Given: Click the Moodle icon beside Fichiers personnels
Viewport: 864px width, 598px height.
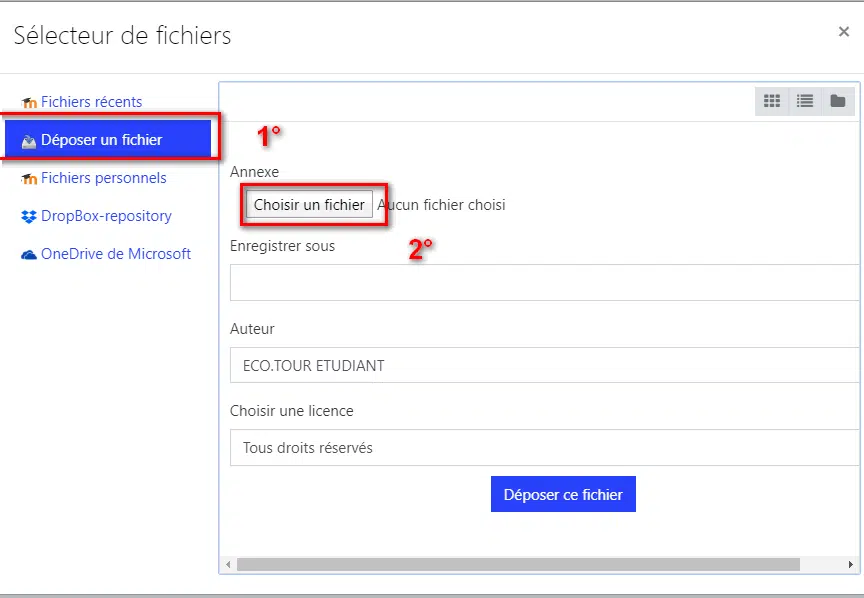Looking at the screenshot, I should (29, 179).
